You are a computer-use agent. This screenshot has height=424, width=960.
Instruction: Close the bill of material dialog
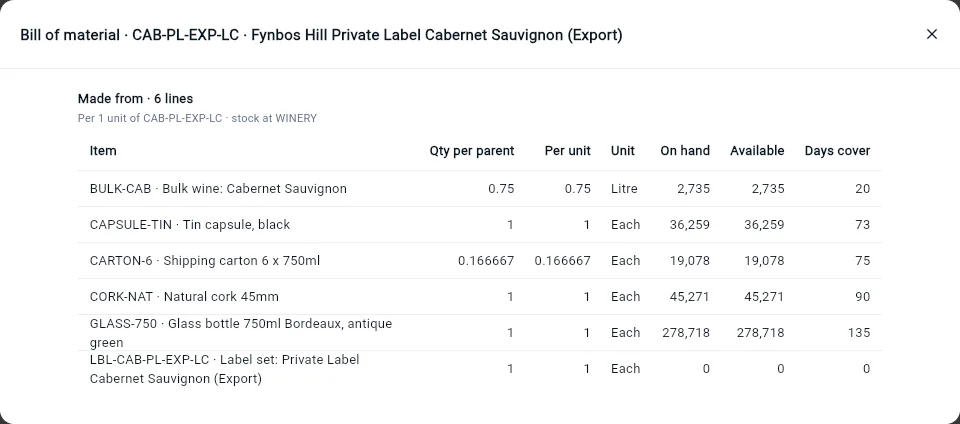pos(931,34)
